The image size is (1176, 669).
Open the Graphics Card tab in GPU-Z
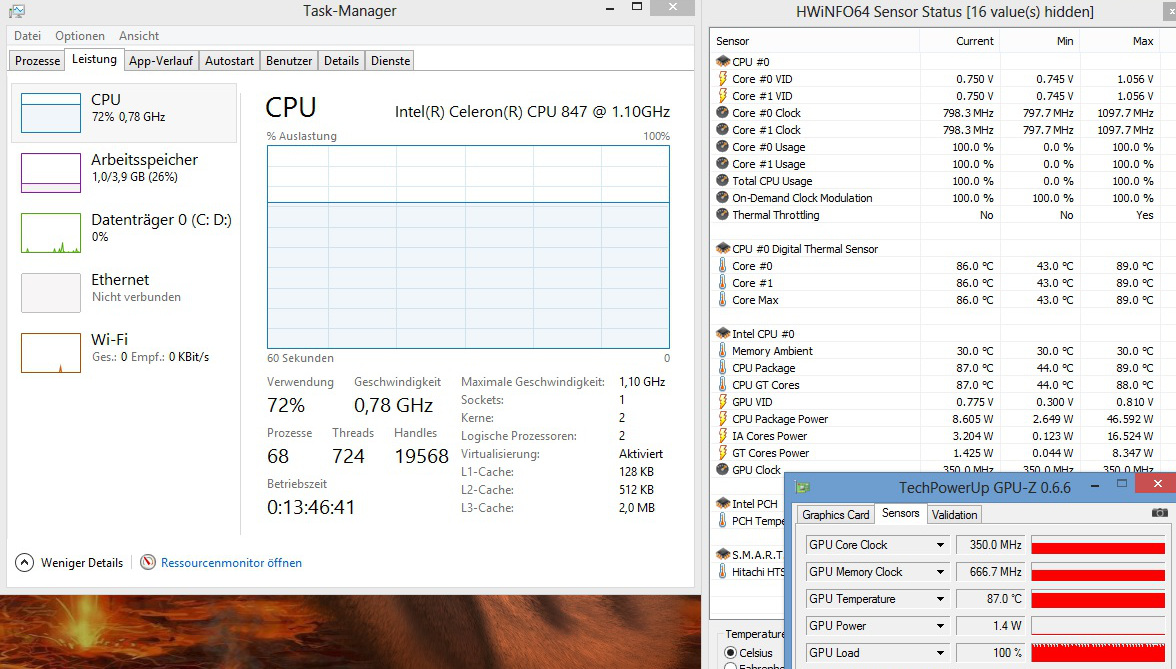(836, 514)
